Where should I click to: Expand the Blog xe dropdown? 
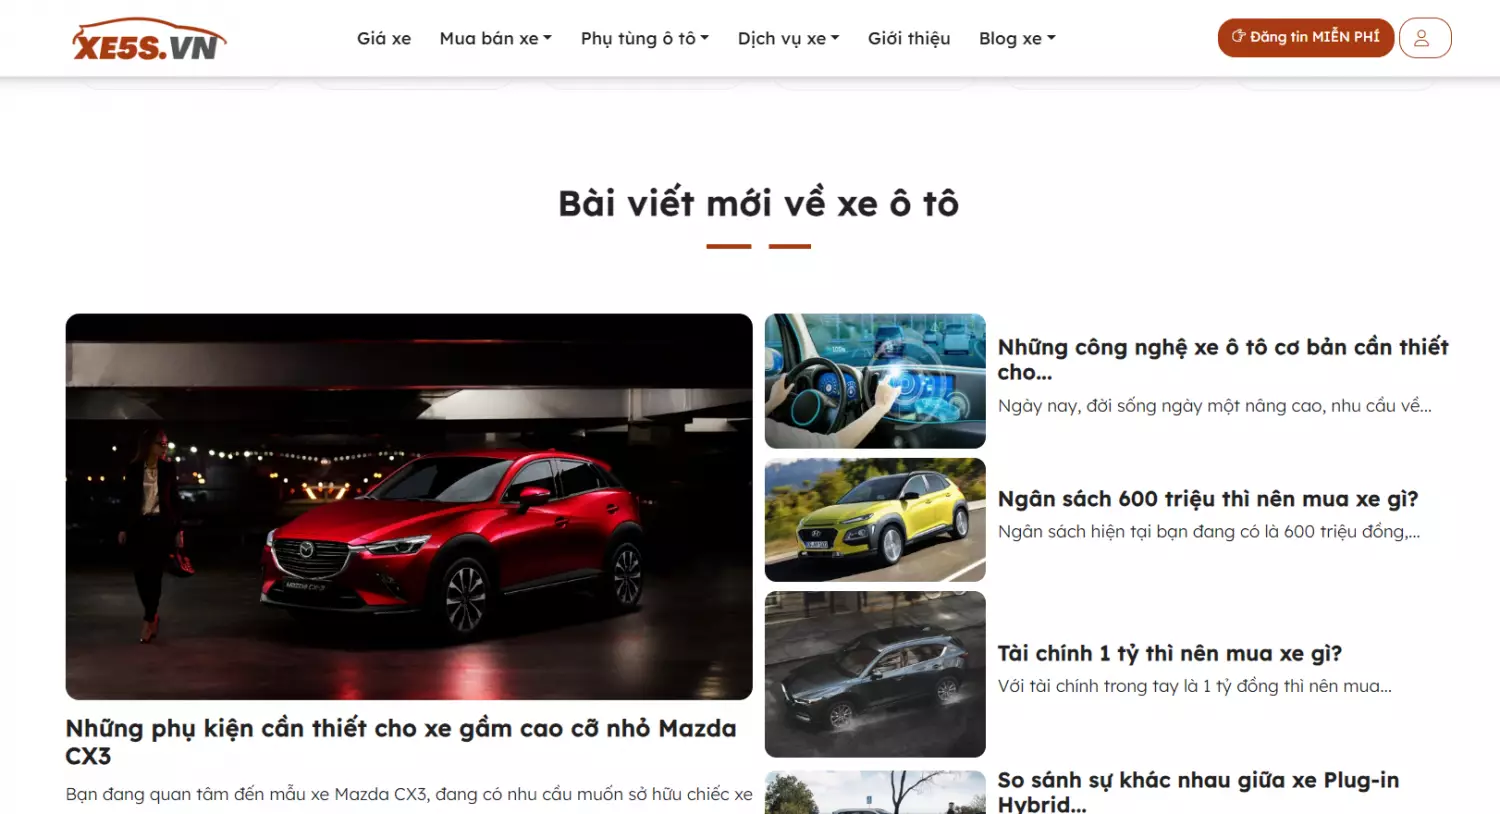(1017, 38)
